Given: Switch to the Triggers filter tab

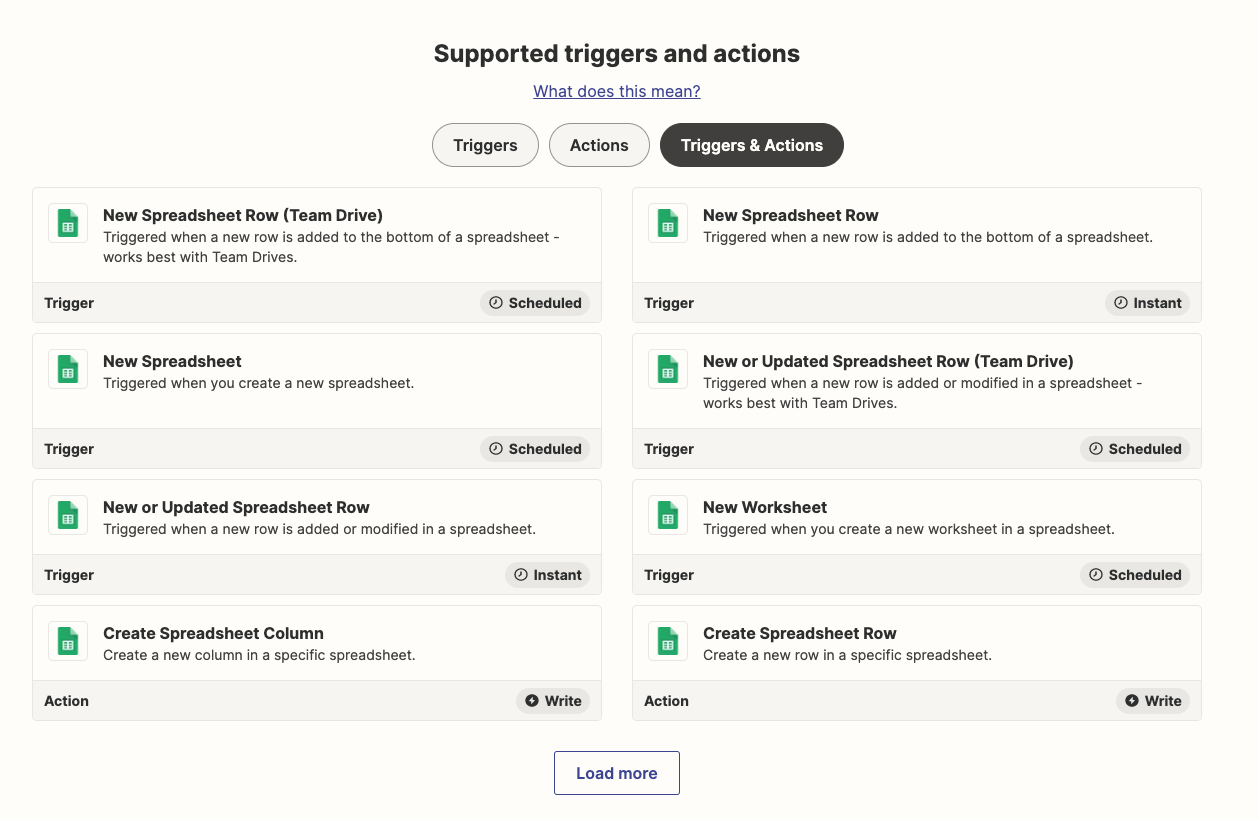Looking at the screenshot, I should [485, 145].
